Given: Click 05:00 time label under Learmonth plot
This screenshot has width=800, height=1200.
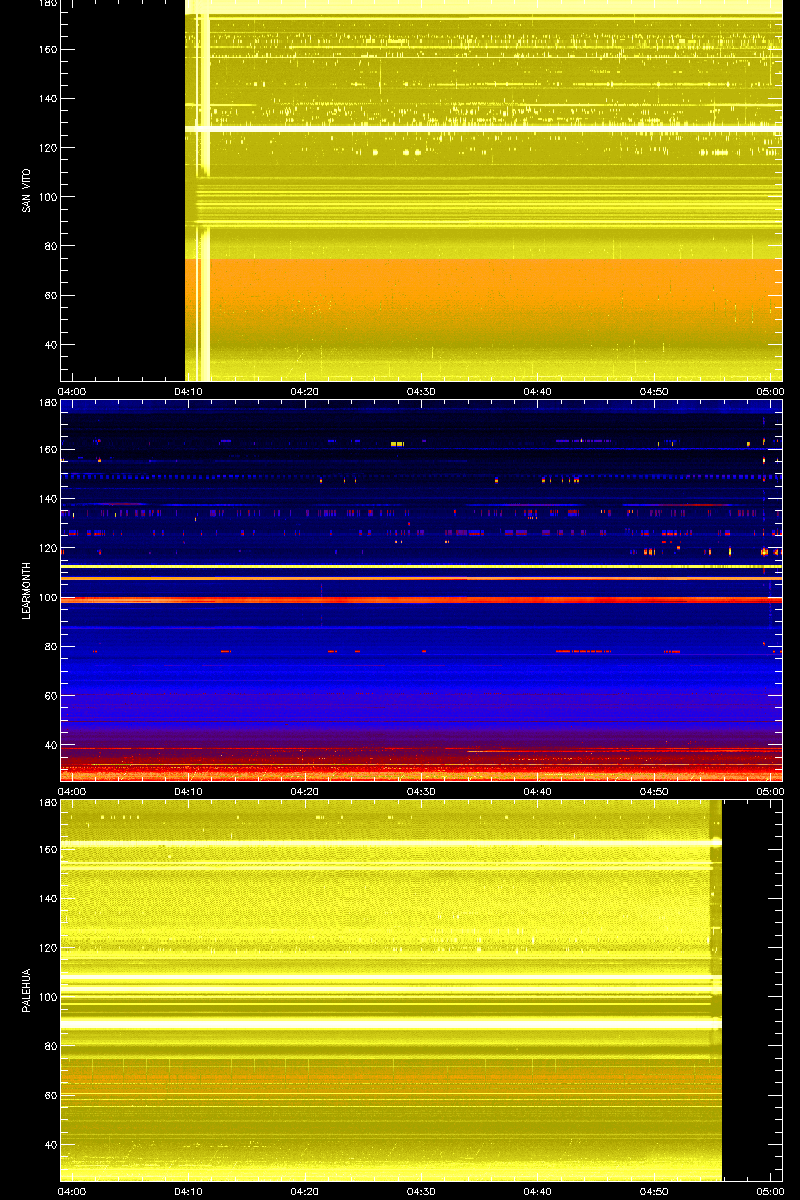Looking at the screenshot, I should (770, 791).
